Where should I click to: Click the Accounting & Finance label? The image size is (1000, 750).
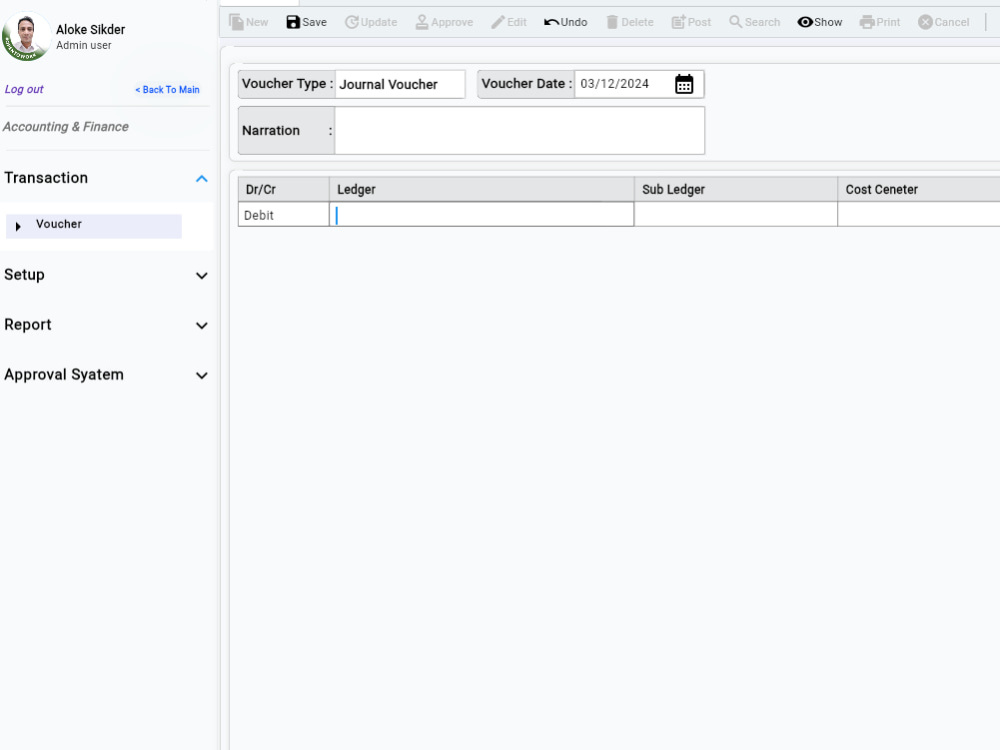point(66,127)
